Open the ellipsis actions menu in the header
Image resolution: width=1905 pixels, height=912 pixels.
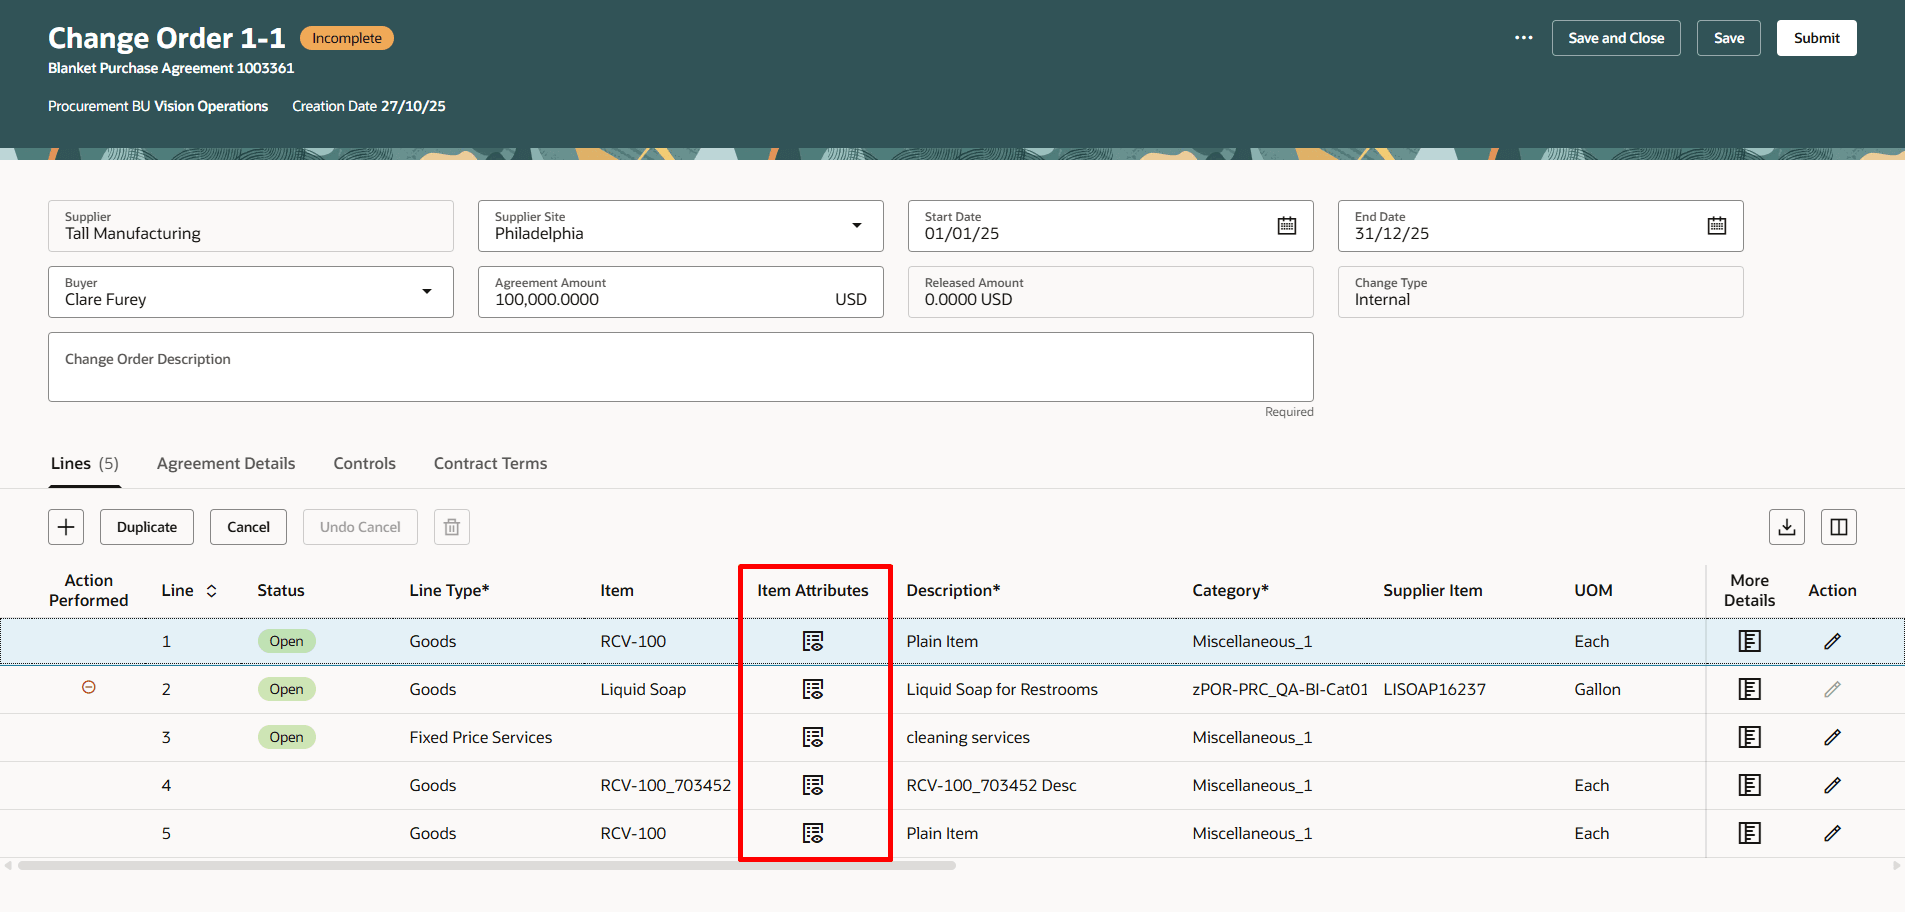pyautogui.click(x=1524, y=37)
